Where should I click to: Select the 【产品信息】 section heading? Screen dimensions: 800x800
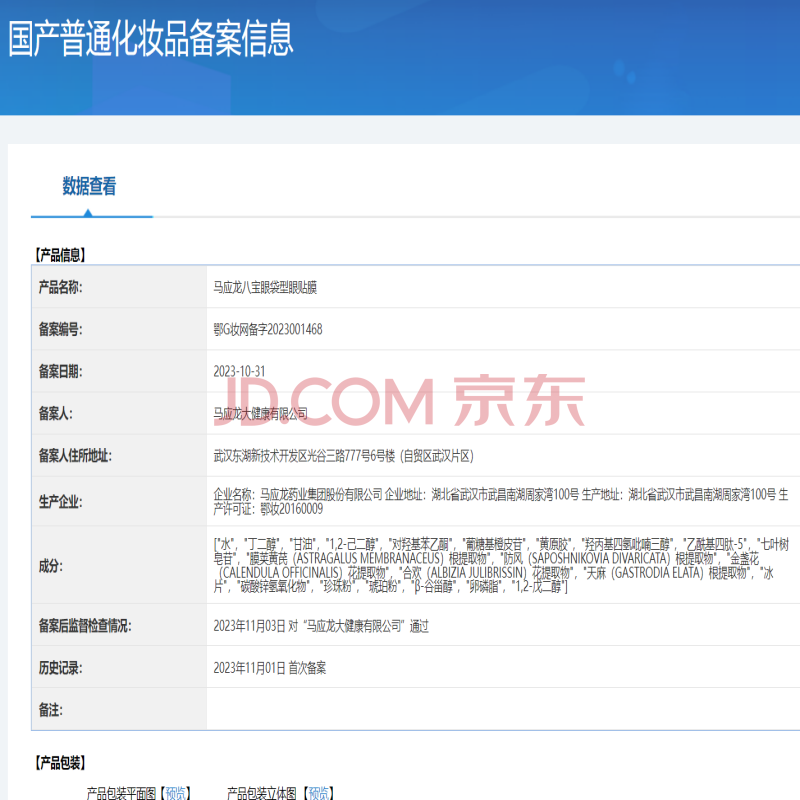(x=60, y=255)
